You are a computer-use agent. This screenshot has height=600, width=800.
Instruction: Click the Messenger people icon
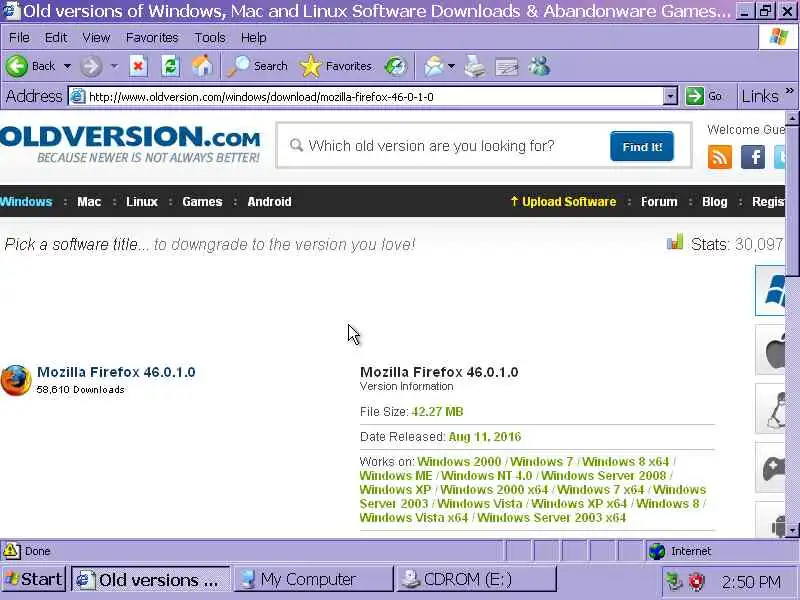[x=539, y=66]
